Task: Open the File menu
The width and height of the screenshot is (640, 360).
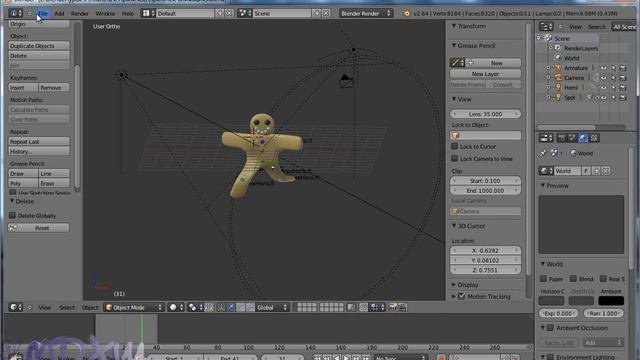Action: [x=42, y=13]
